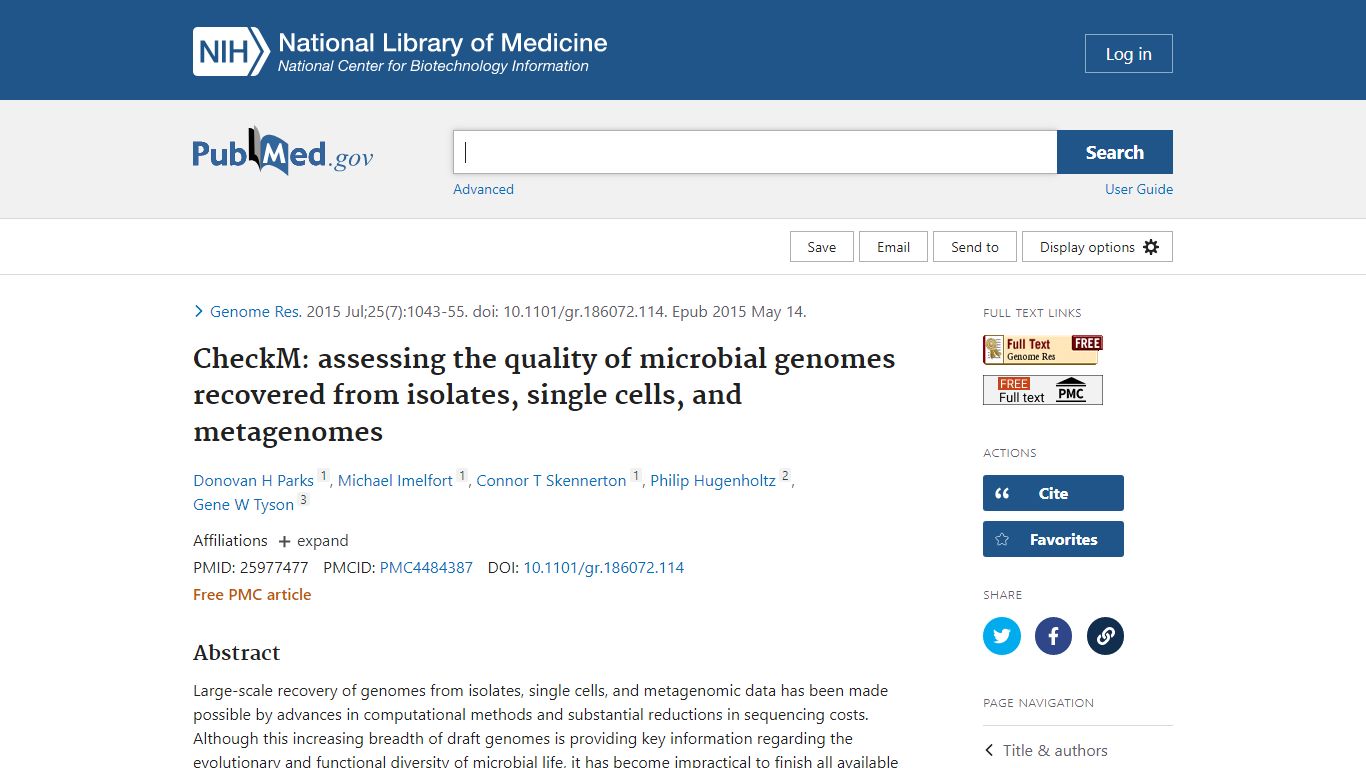Click the Log in button
This screenshot has height=768, width=1366.
pos(1129,54)
